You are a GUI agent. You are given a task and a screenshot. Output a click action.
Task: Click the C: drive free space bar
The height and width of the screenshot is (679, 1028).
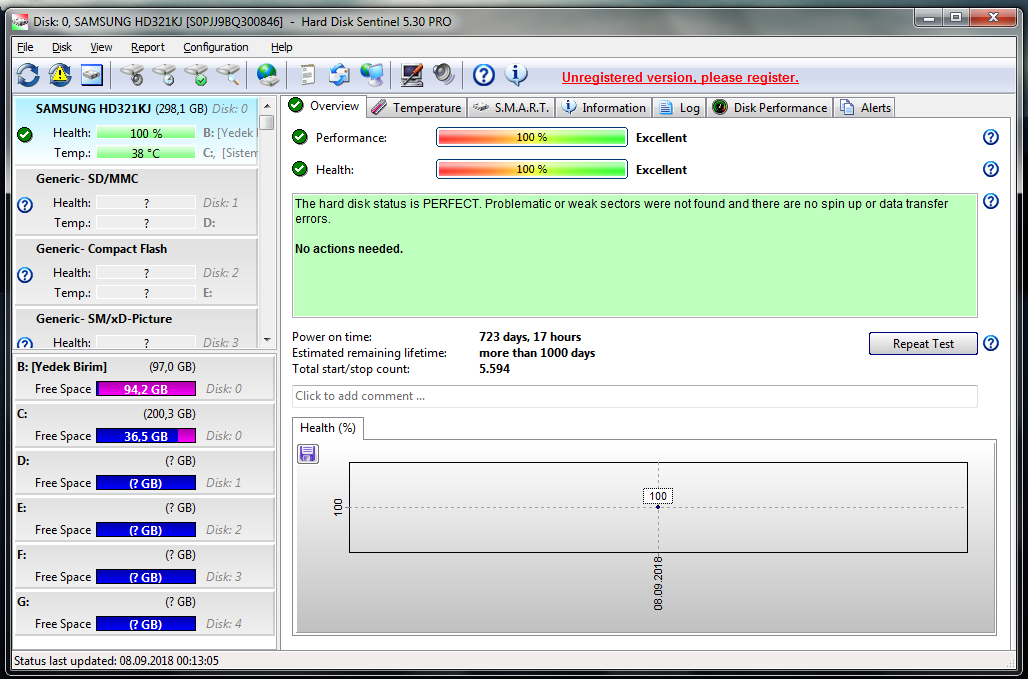pos(146,436)
